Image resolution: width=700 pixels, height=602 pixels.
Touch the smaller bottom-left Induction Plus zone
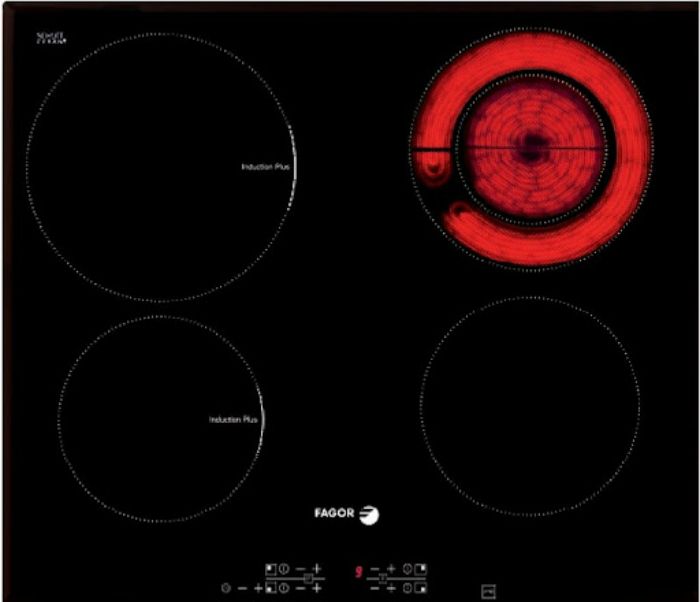[x=160, y=418]
